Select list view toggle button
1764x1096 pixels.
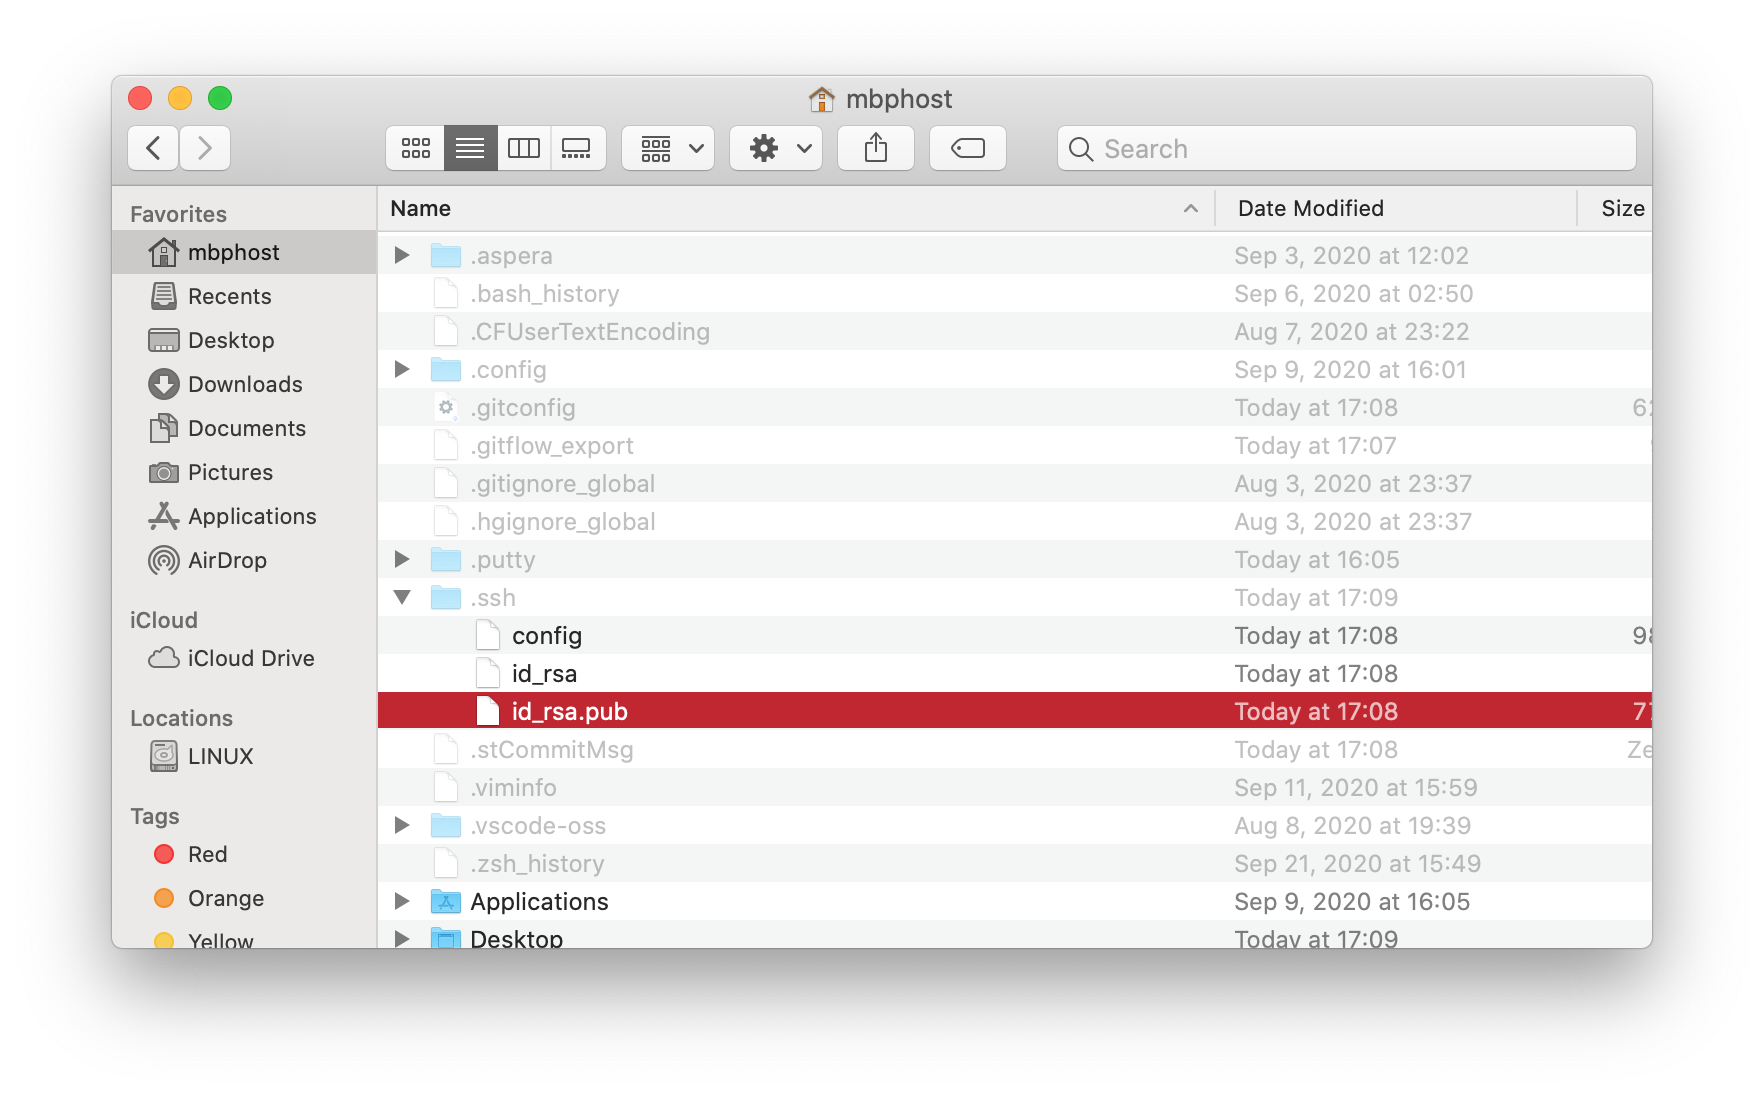pos(470,149)
